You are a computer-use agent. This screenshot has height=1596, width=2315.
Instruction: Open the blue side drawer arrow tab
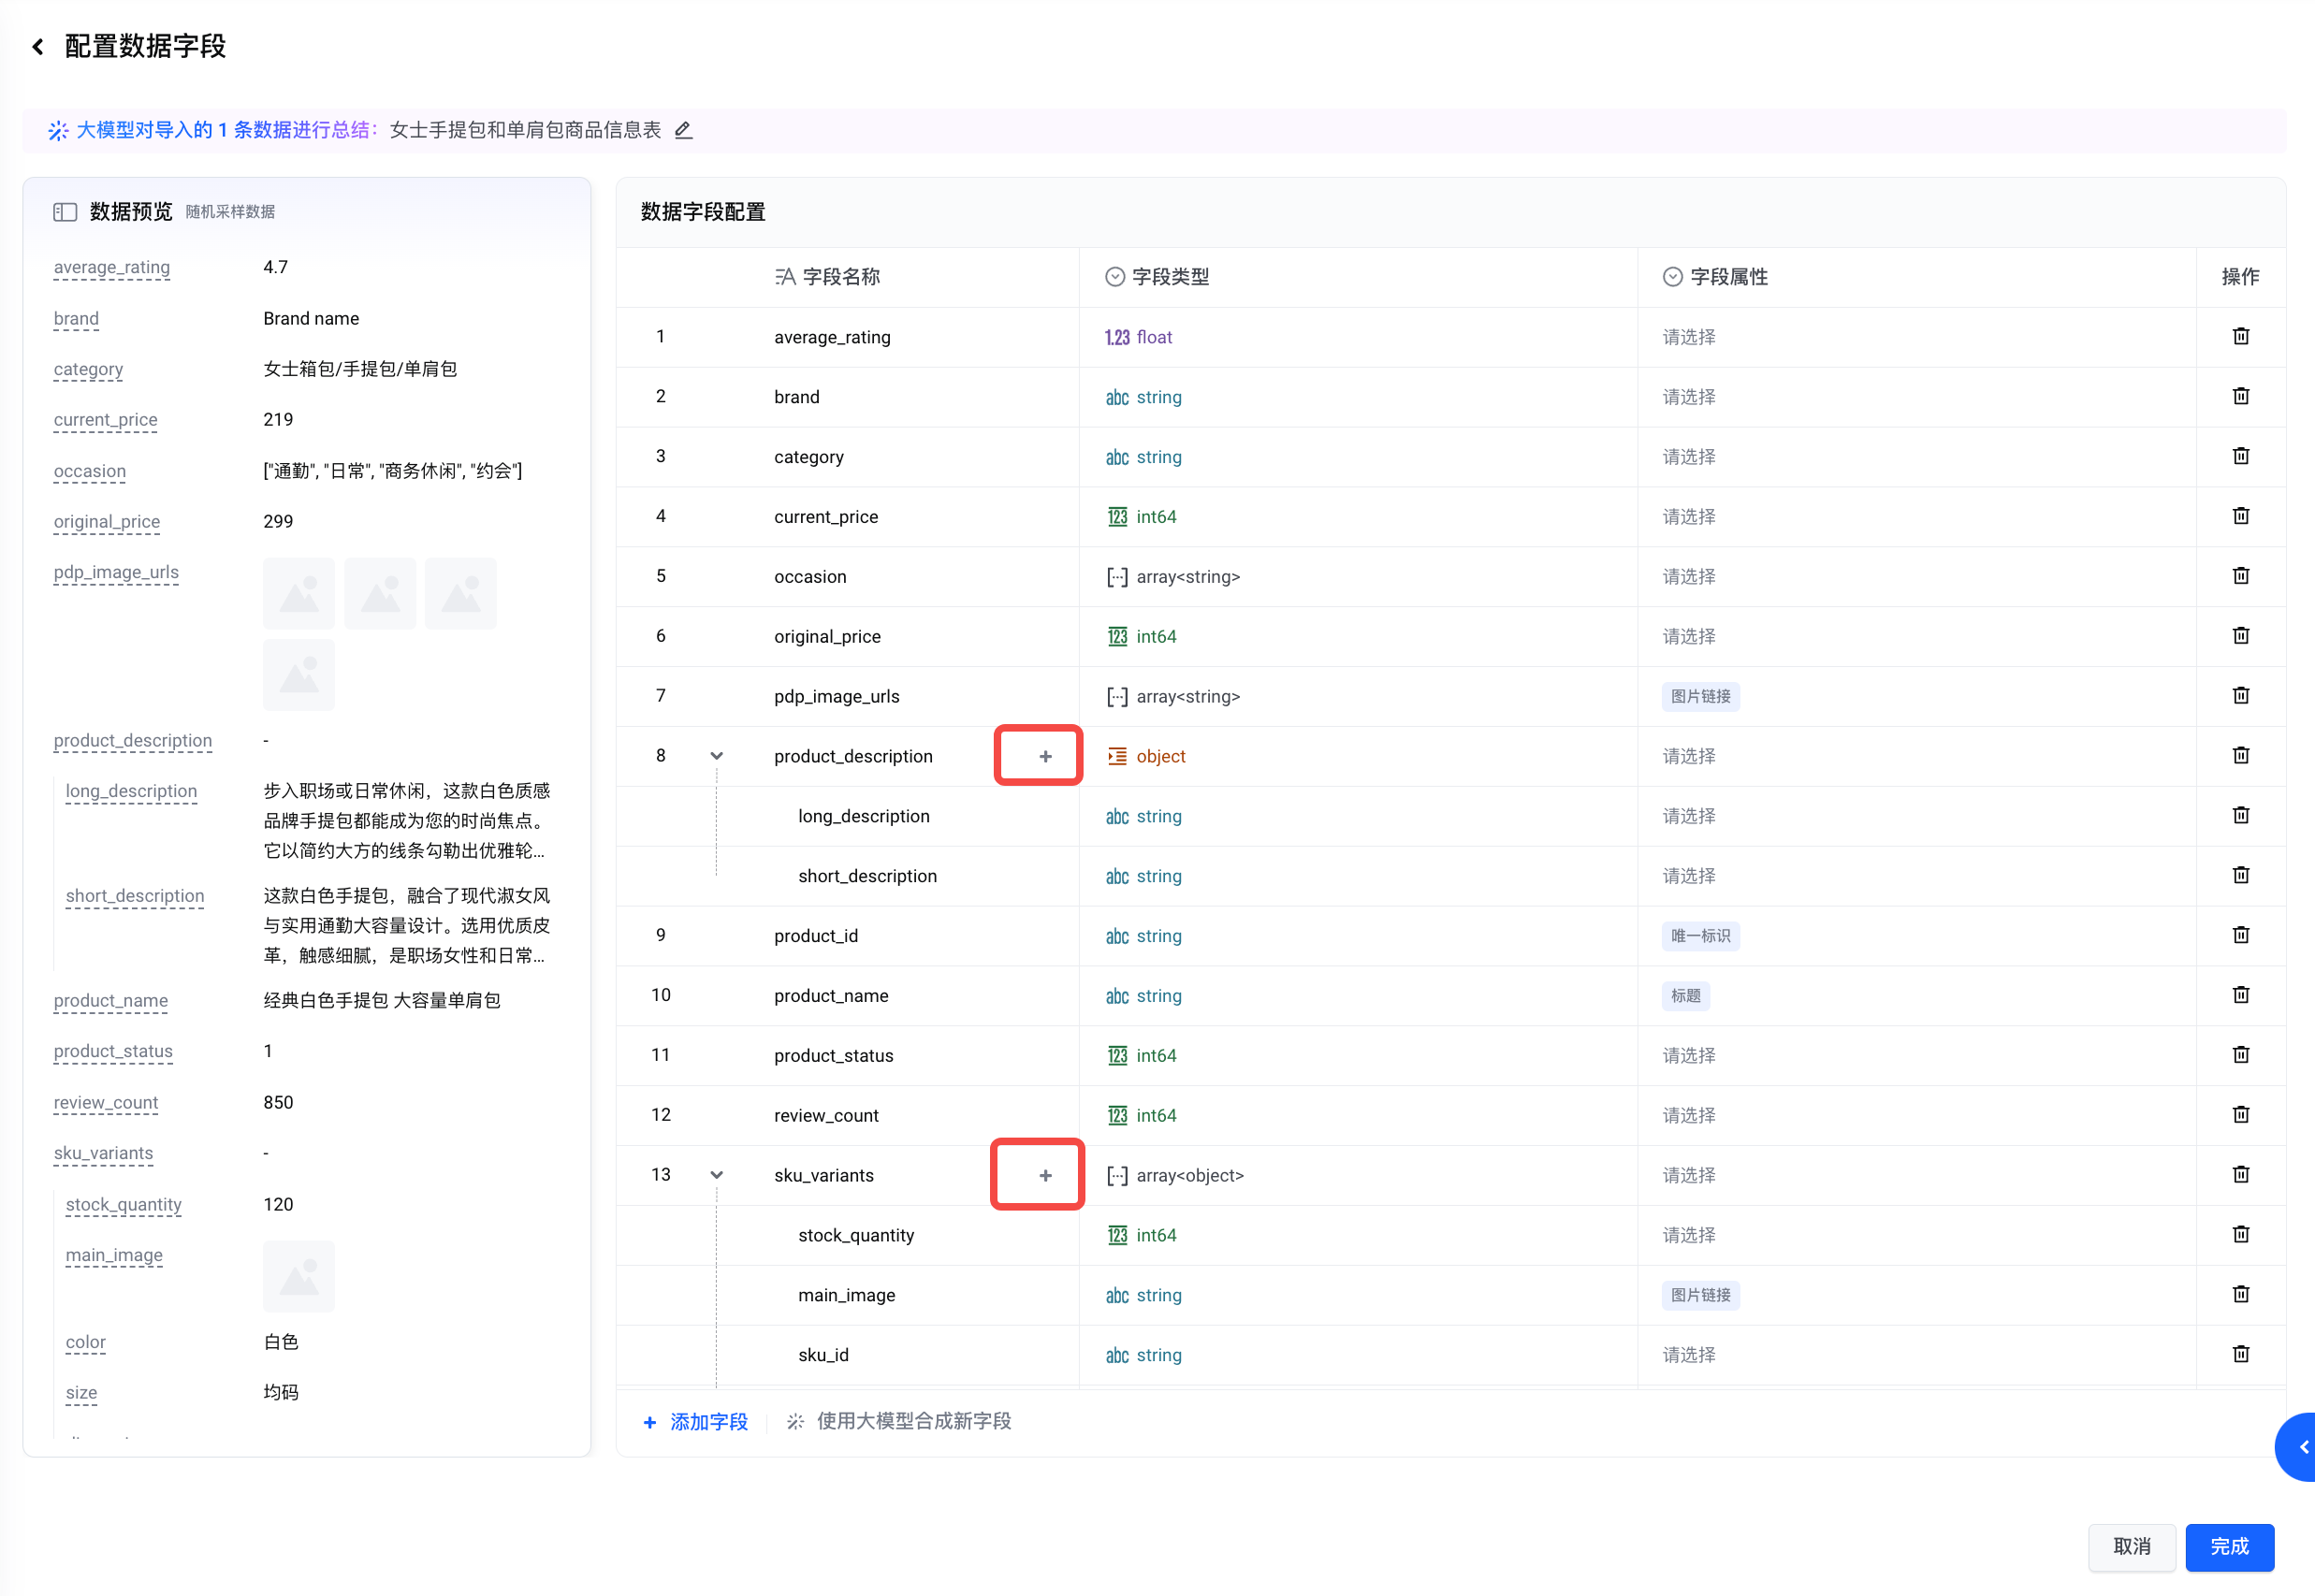[x=2300, y=1447]
